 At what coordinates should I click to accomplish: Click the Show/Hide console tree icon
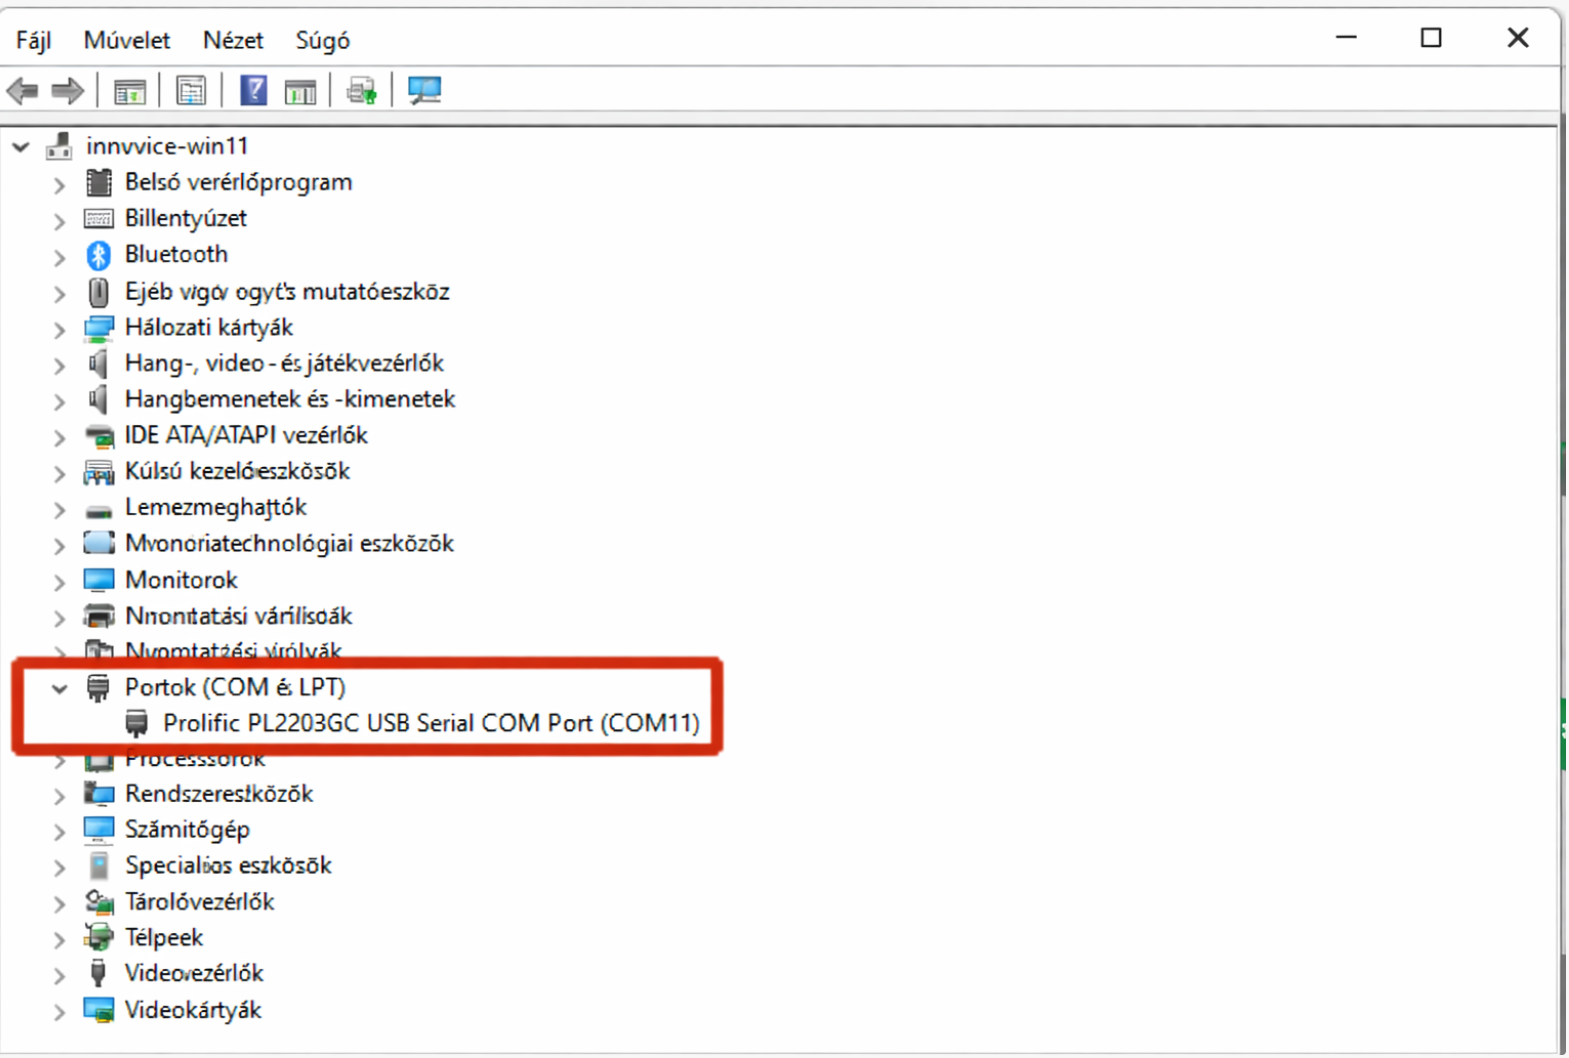[x=129, y=91]
